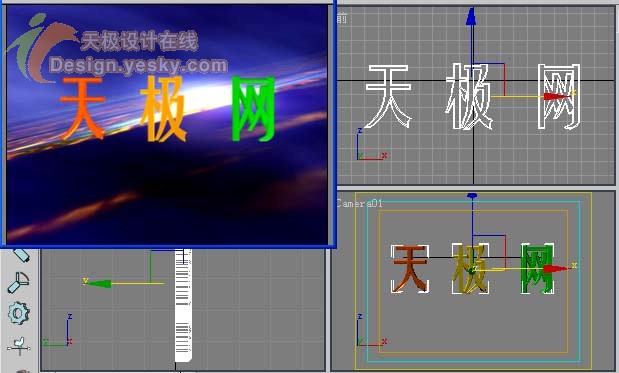
Task: Click the blue Z-axis handle in Camera01 viewport
Action: click(472, 196)
